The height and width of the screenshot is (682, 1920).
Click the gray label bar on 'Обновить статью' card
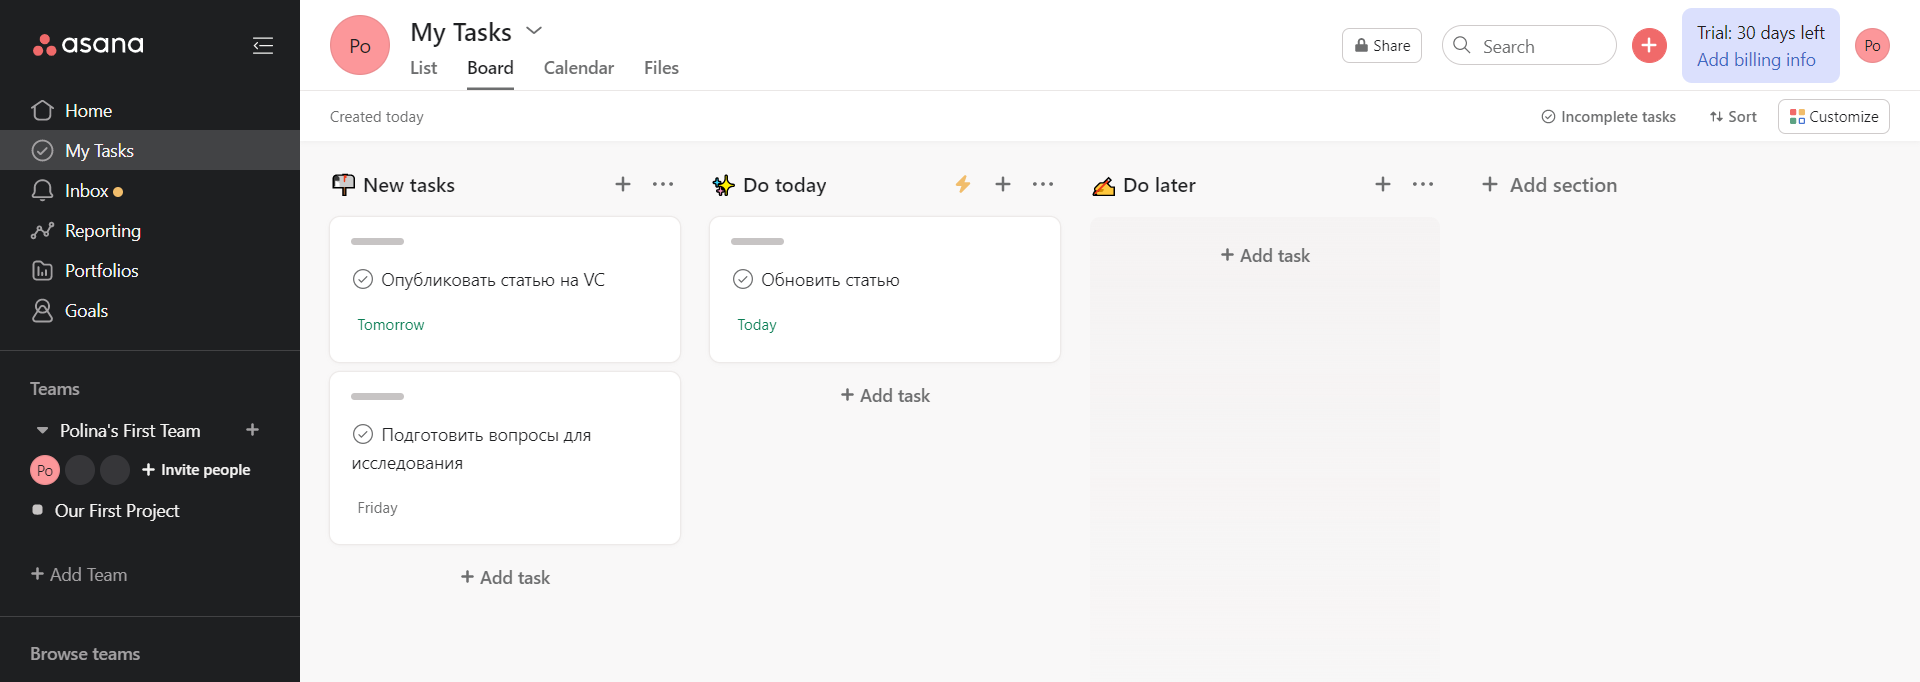tap(757, 242)
